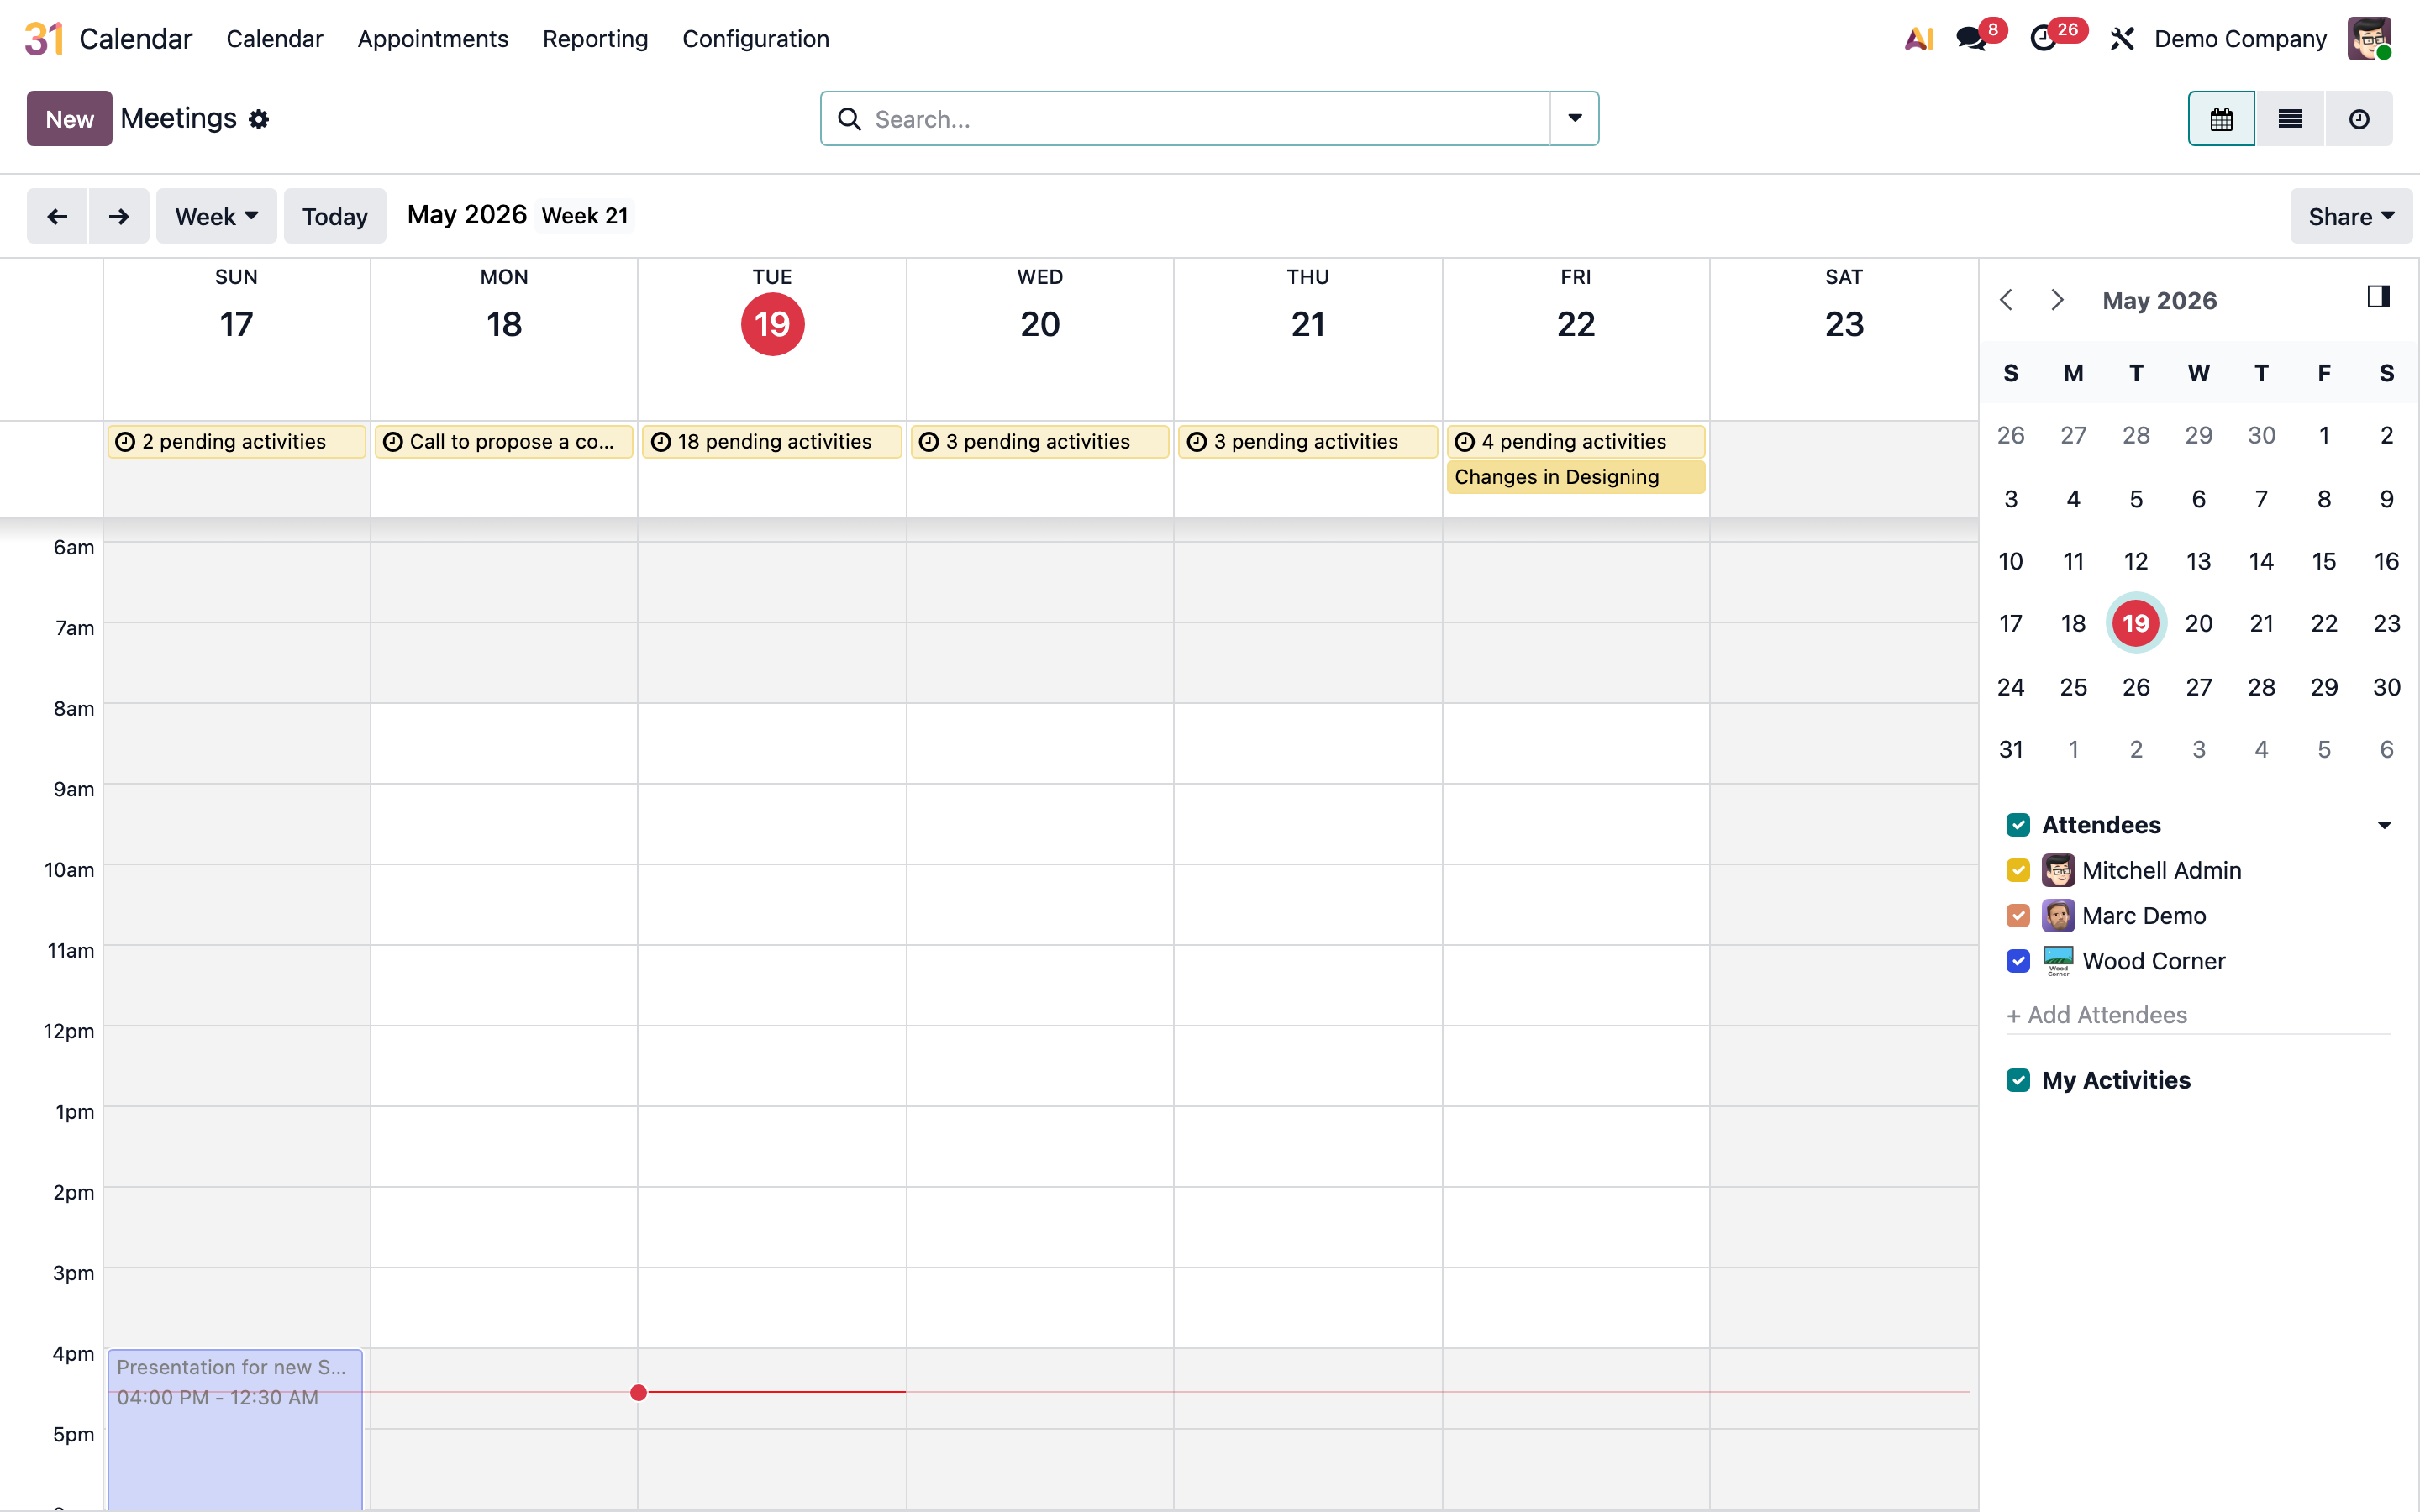This screenshot has width=2420, height=1512.
Task: Open the developer tools wrench icon
Action: pos(2121,39)
